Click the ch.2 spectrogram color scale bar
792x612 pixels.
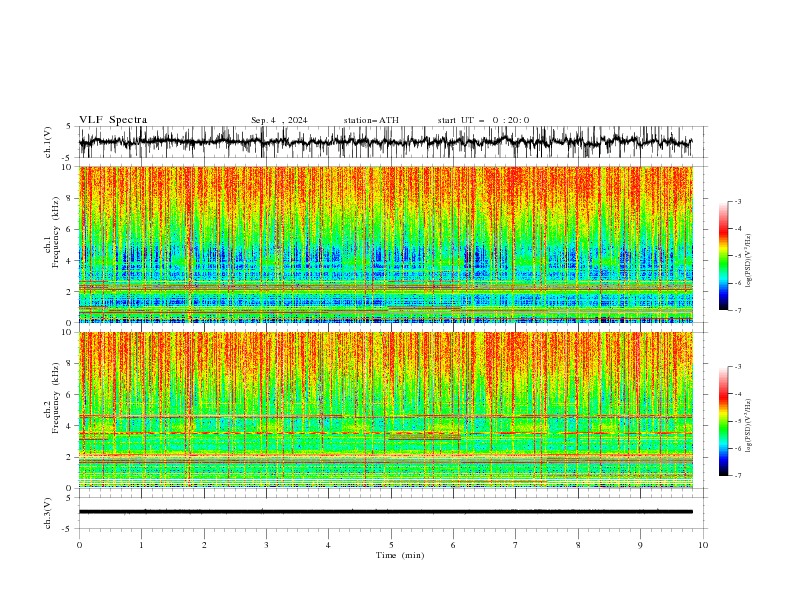pos(723,421)
